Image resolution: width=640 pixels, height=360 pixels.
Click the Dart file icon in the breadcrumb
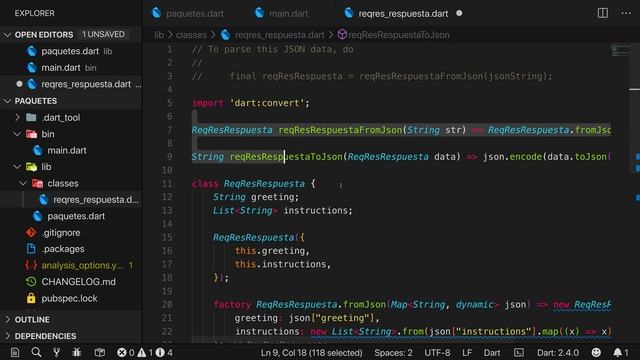pos(225,35)
